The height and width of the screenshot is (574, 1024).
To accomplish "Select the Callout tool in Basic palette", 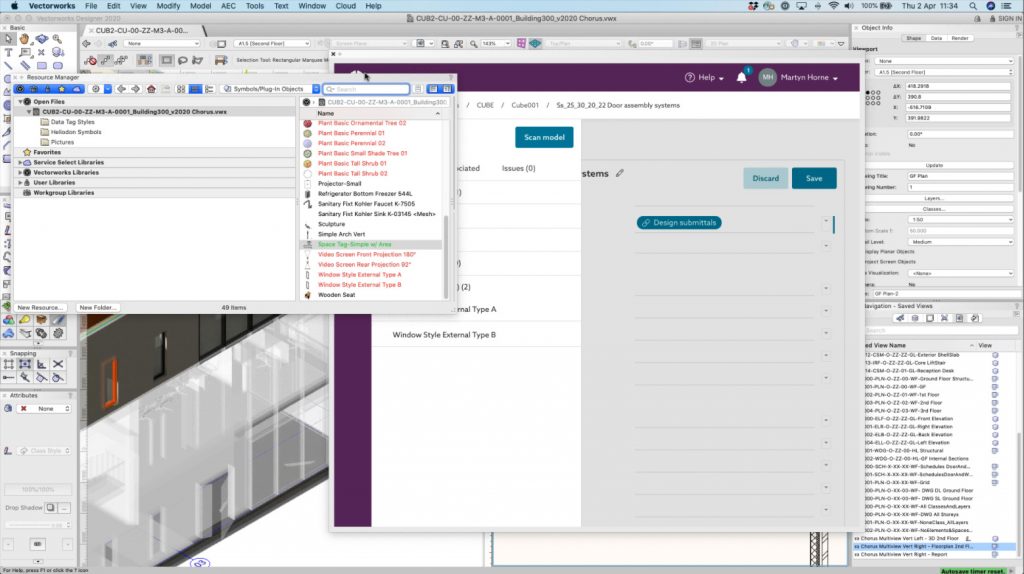I will [25, 52].
